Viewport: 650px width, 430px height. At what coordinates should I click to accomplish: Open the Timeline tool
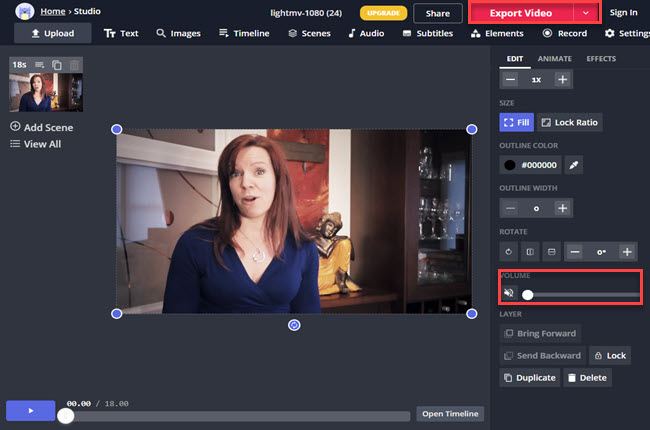coord(244,33)
